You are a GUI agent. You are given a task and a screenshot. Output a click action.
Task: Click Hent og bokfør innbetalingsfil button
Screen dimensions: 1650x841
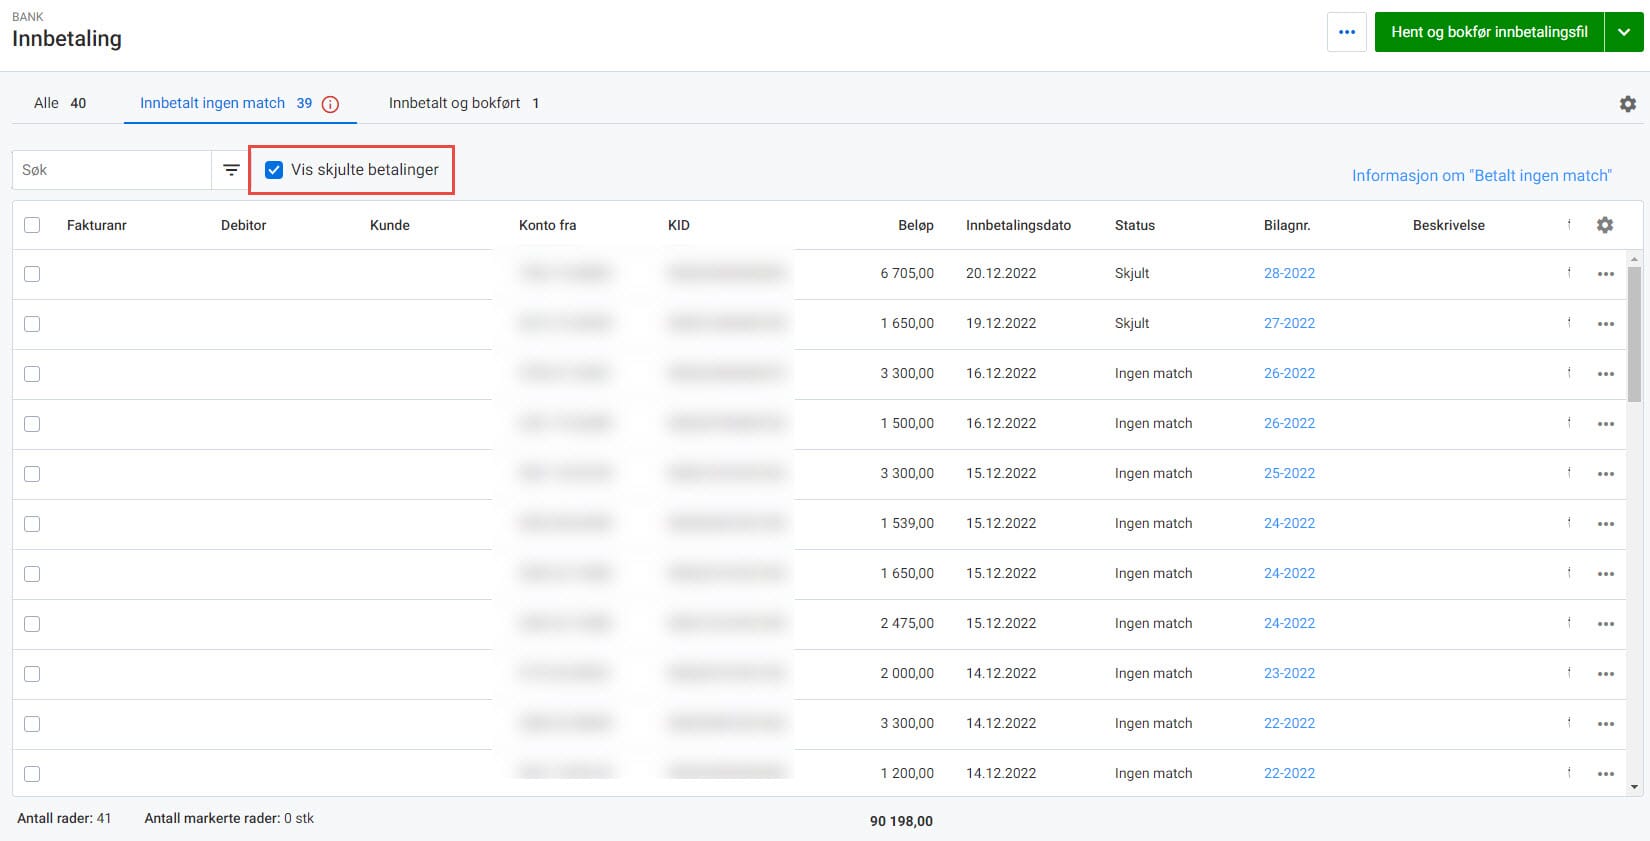[x=1489, y=32]
